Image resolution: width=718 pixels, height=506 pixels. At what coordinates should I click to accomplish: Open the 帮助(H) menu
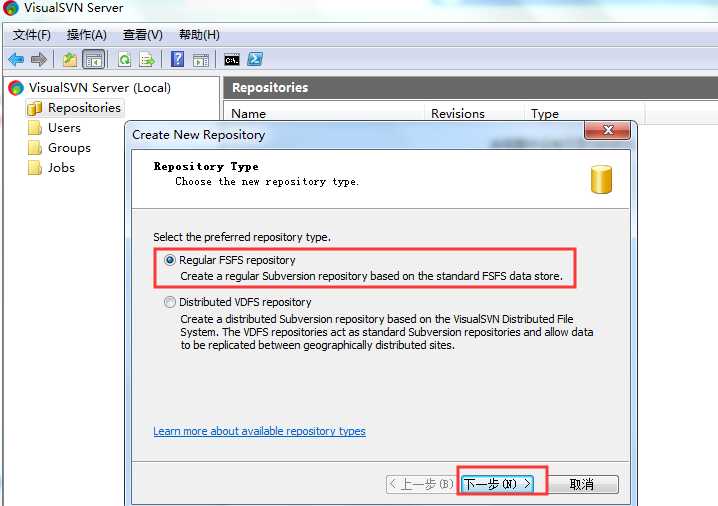click(x=199, y=34)
